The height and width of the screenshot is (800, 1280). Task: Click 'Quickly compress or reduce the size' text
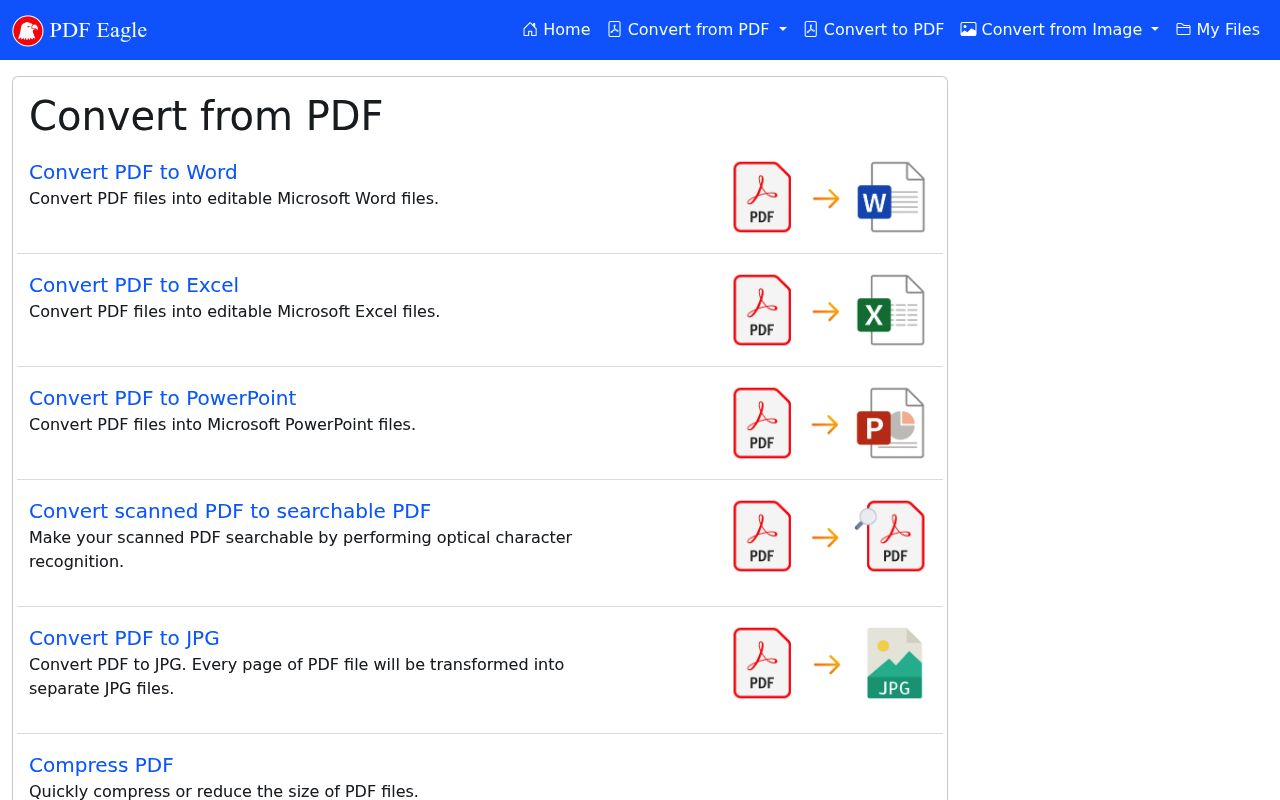pyautogui.click(x=224, y=791)
